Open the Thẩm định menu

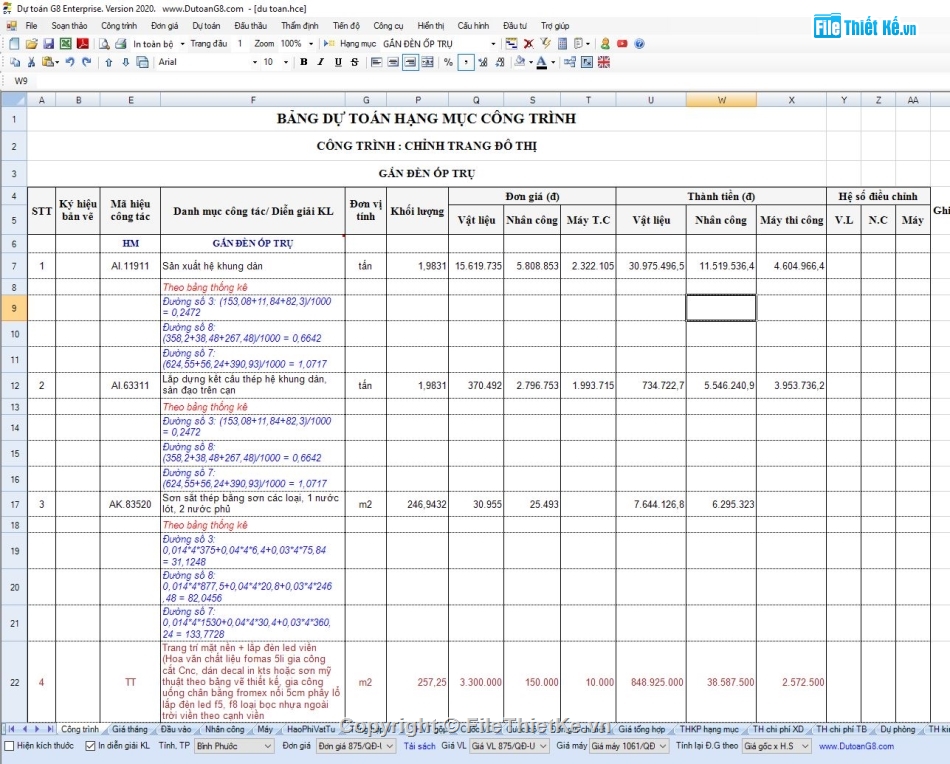click(299, 25)
